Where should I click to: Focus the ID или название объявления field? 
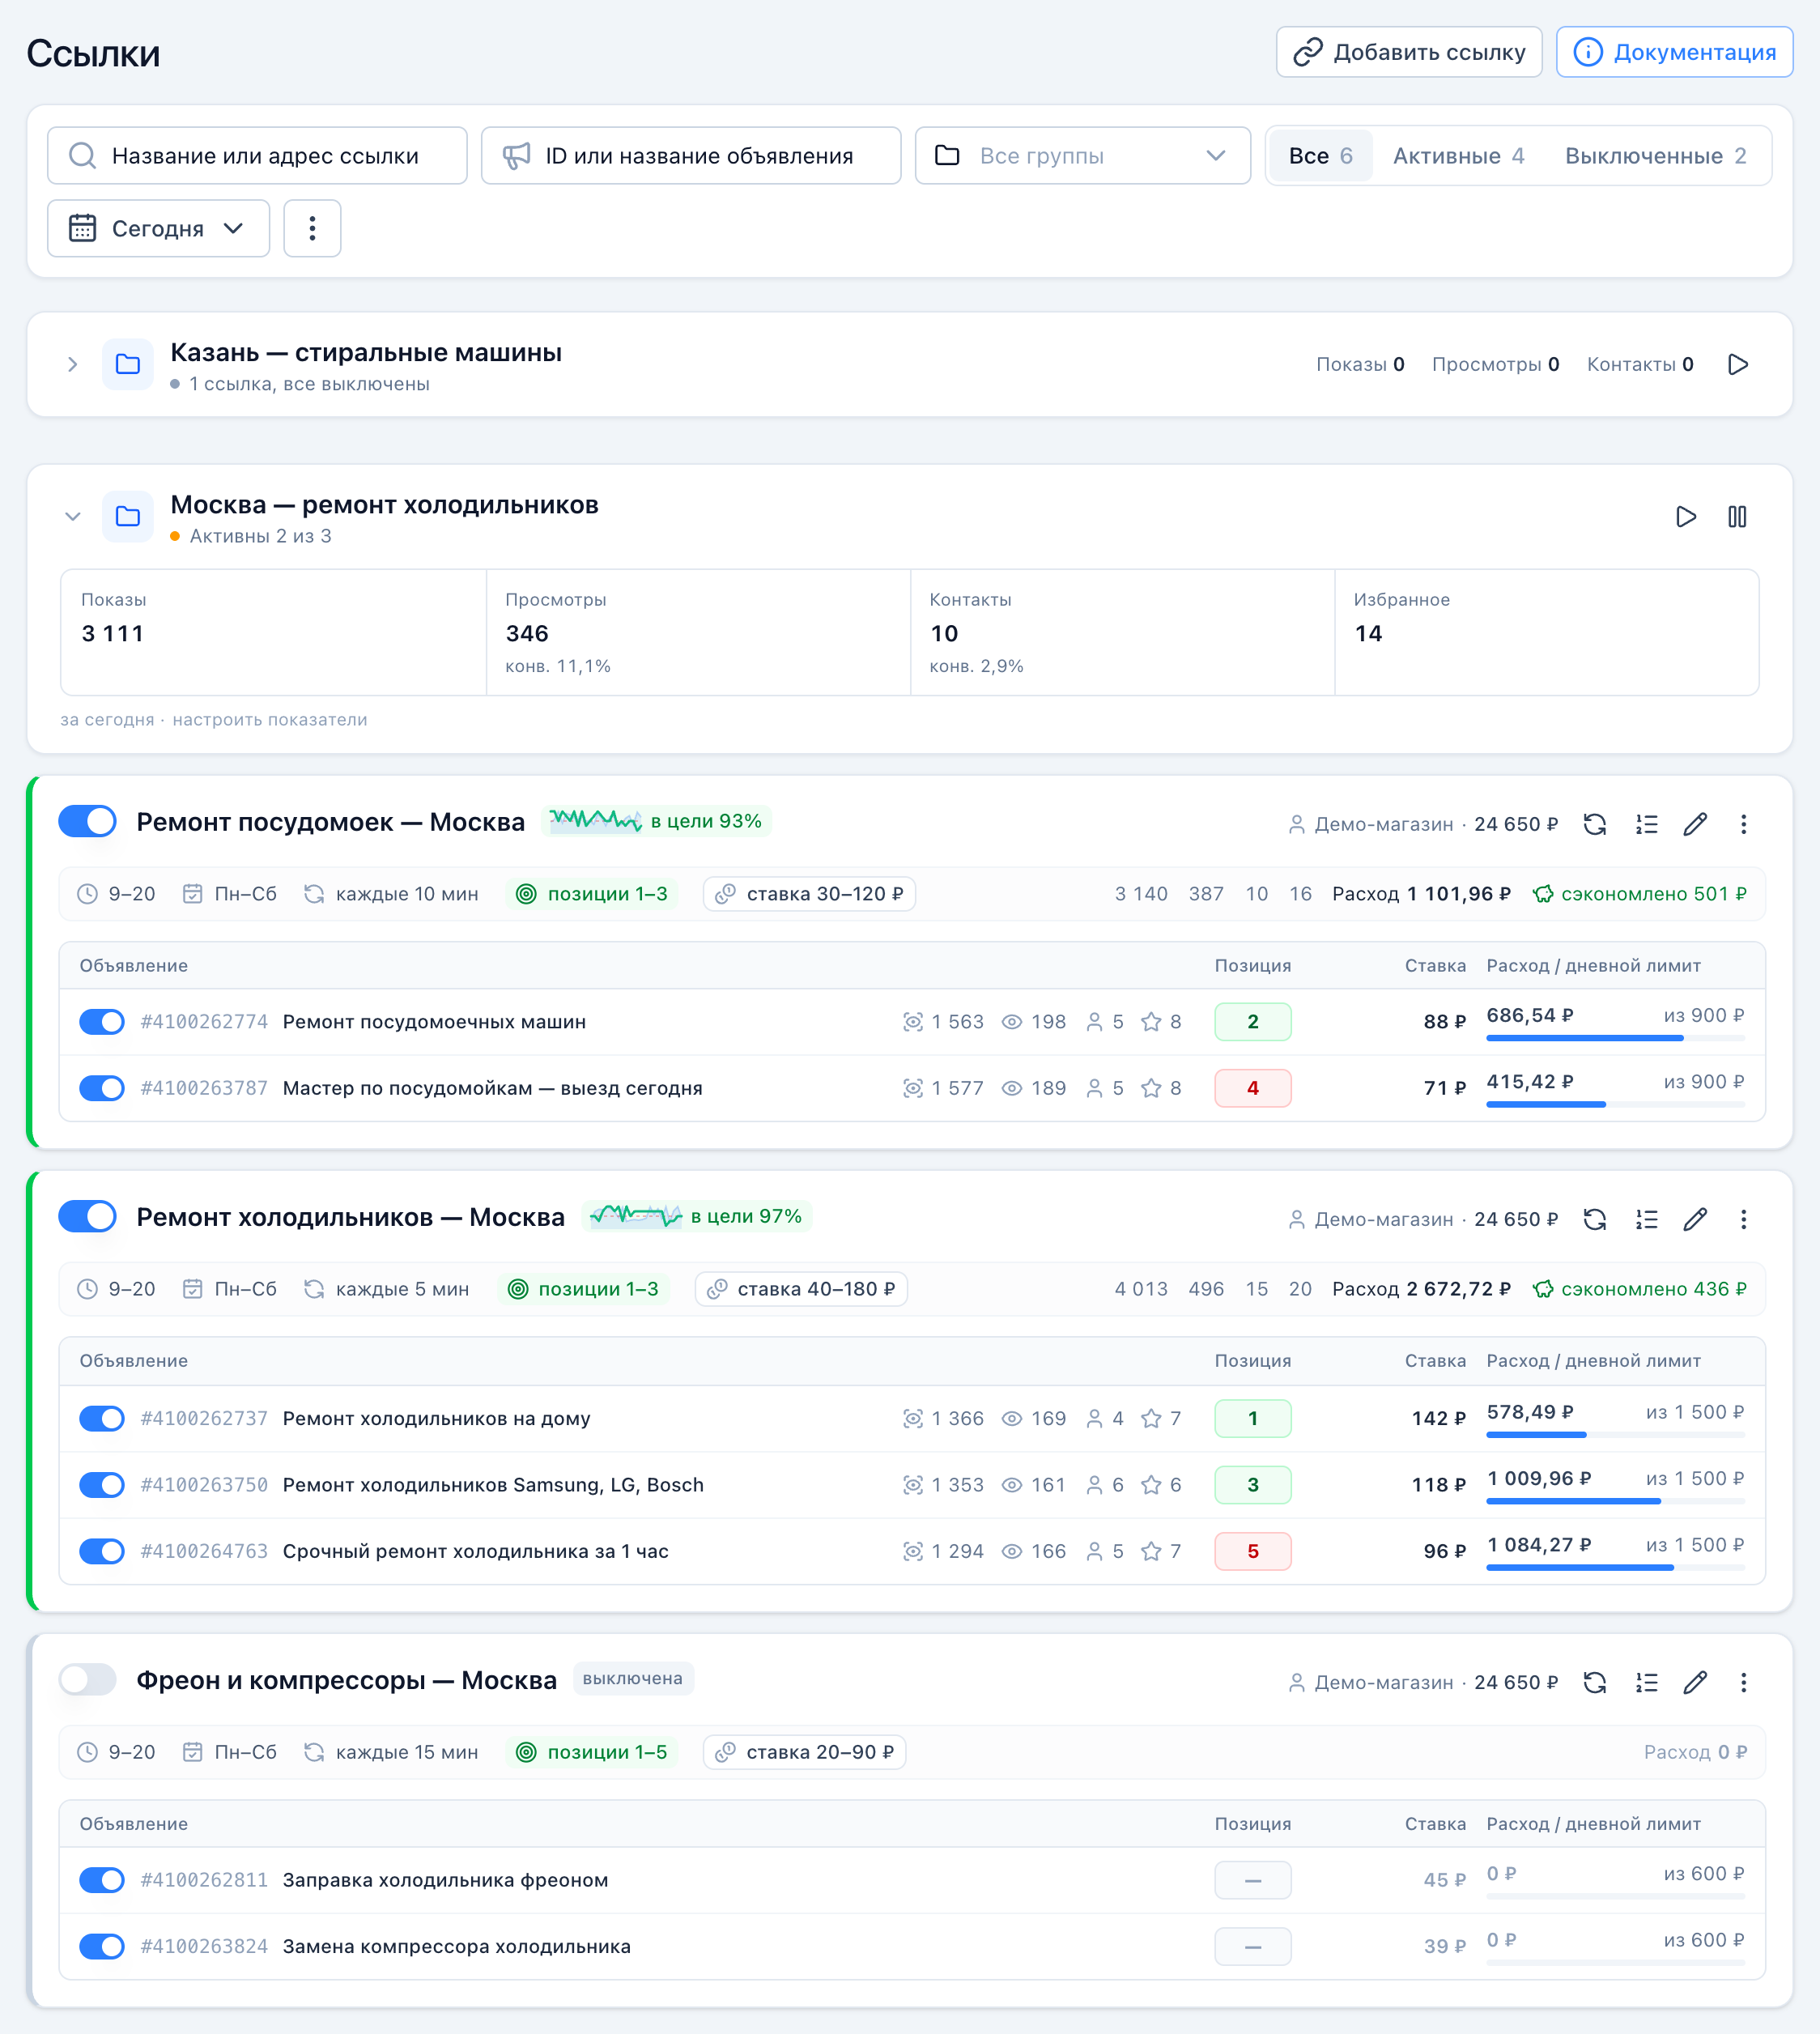coord(691,156)
